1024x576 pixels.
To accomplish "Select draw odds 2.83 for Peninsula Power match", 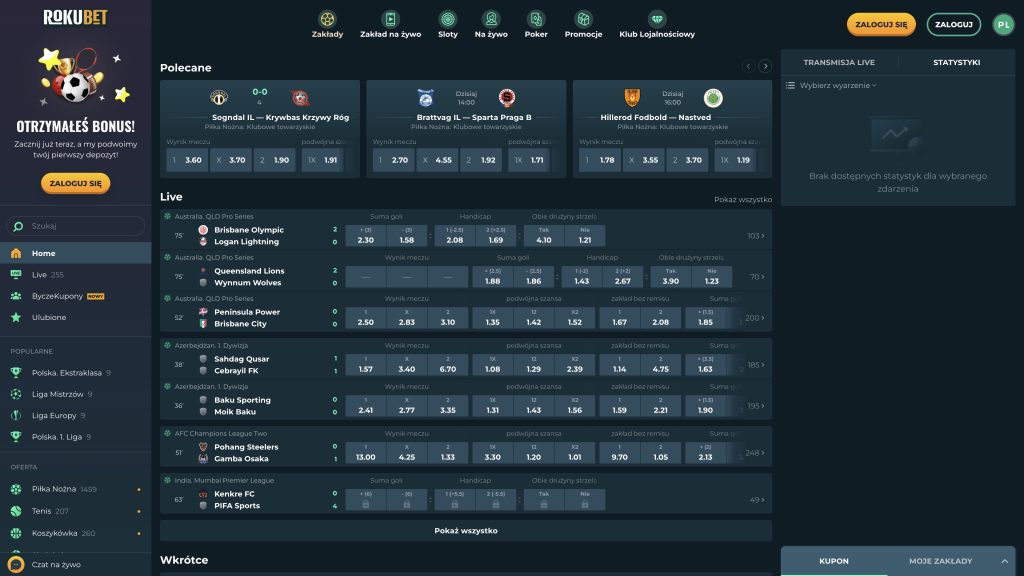I will (x=407, y=318).
